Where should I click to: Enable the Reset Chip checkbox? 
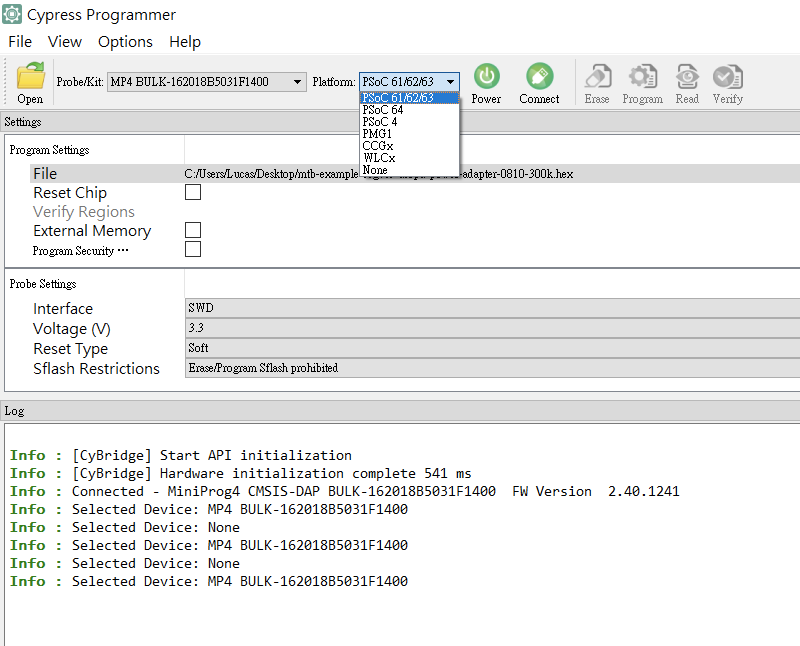(x=193, y=192)
